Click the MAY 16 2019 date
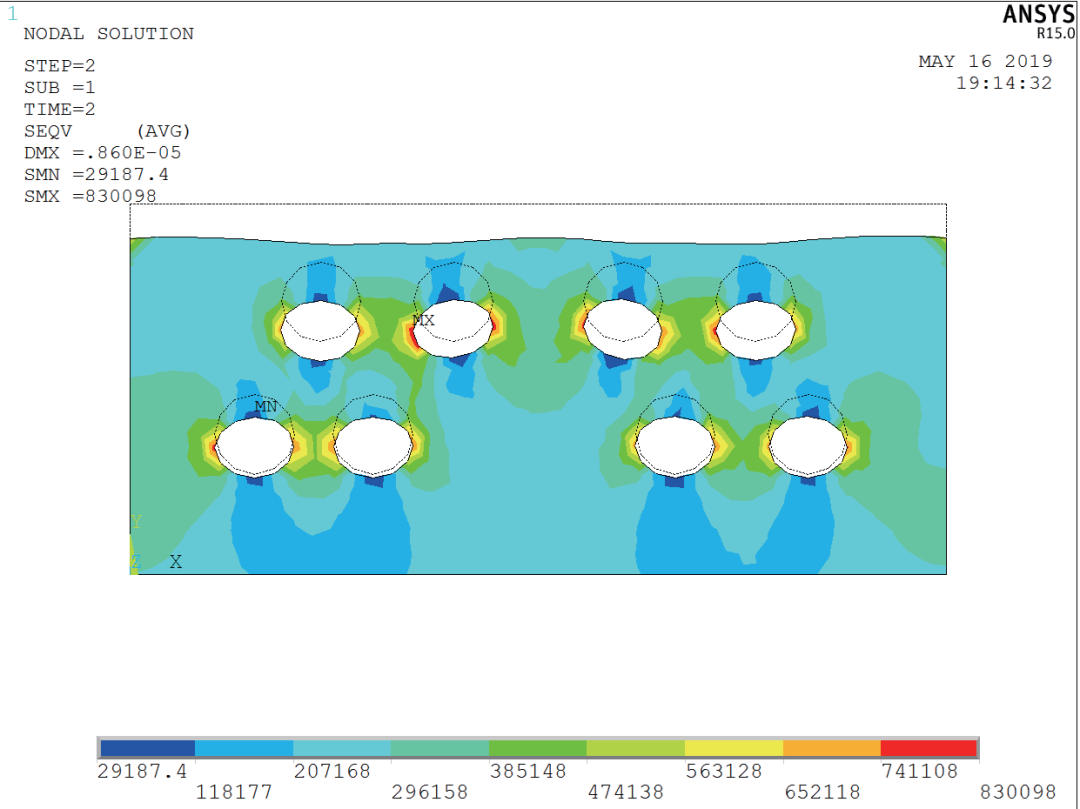 986,61
